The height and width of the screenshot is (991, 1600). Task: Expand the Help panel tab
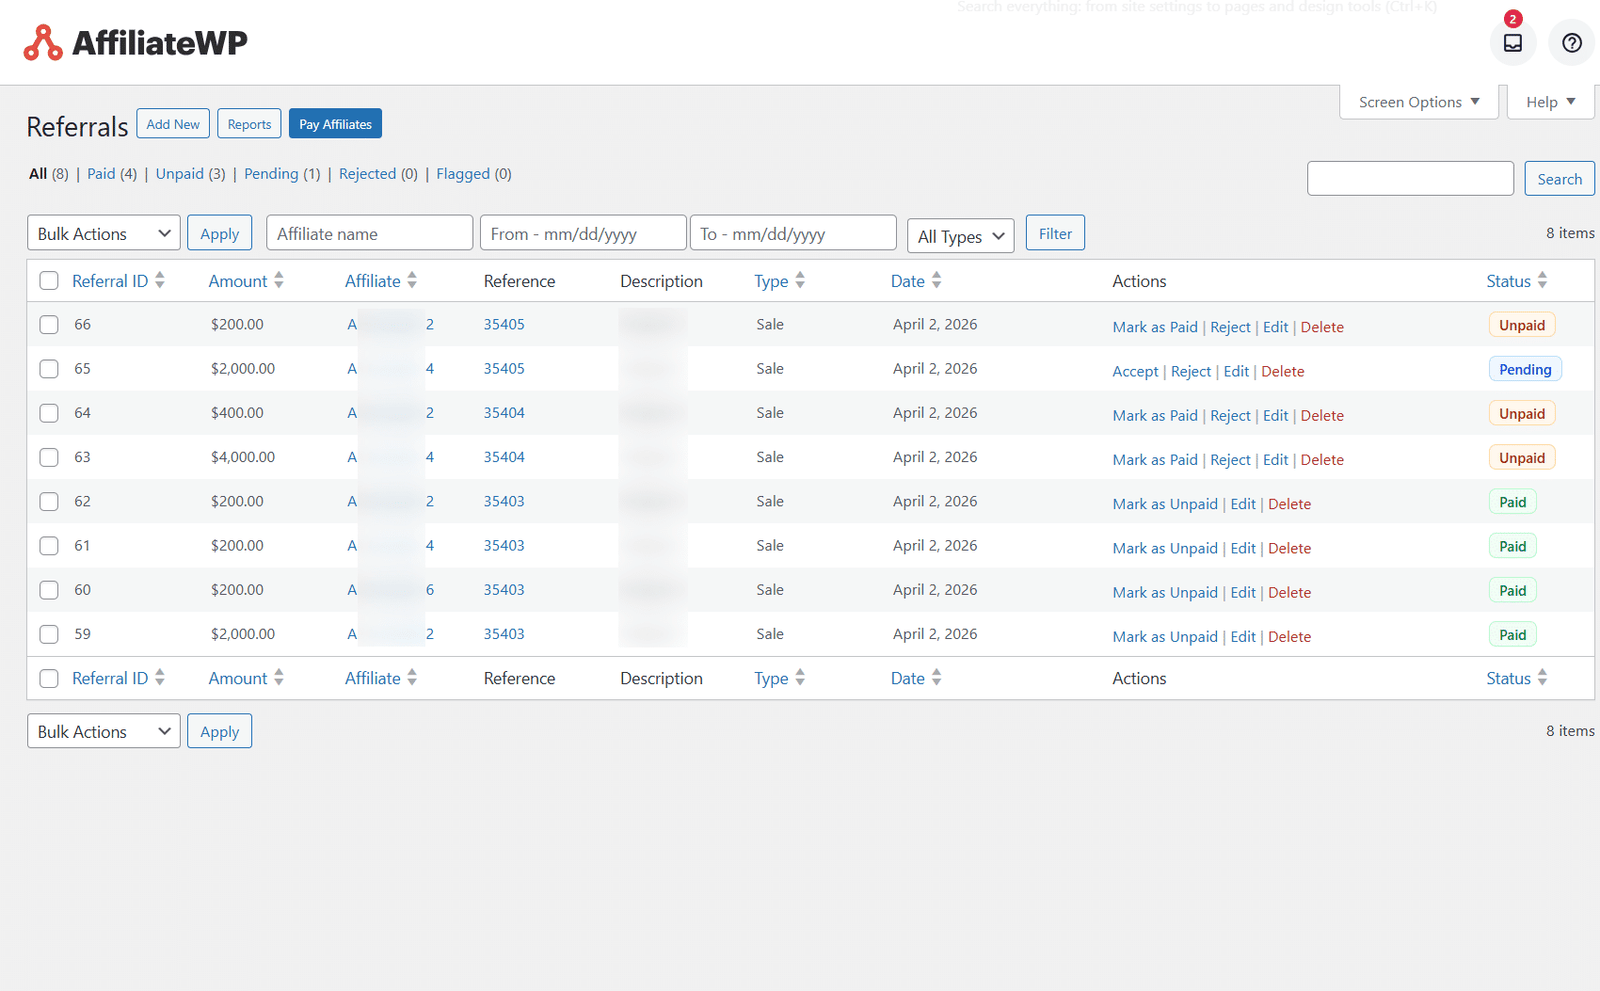pyautogui.click(x=1550, y=102)
